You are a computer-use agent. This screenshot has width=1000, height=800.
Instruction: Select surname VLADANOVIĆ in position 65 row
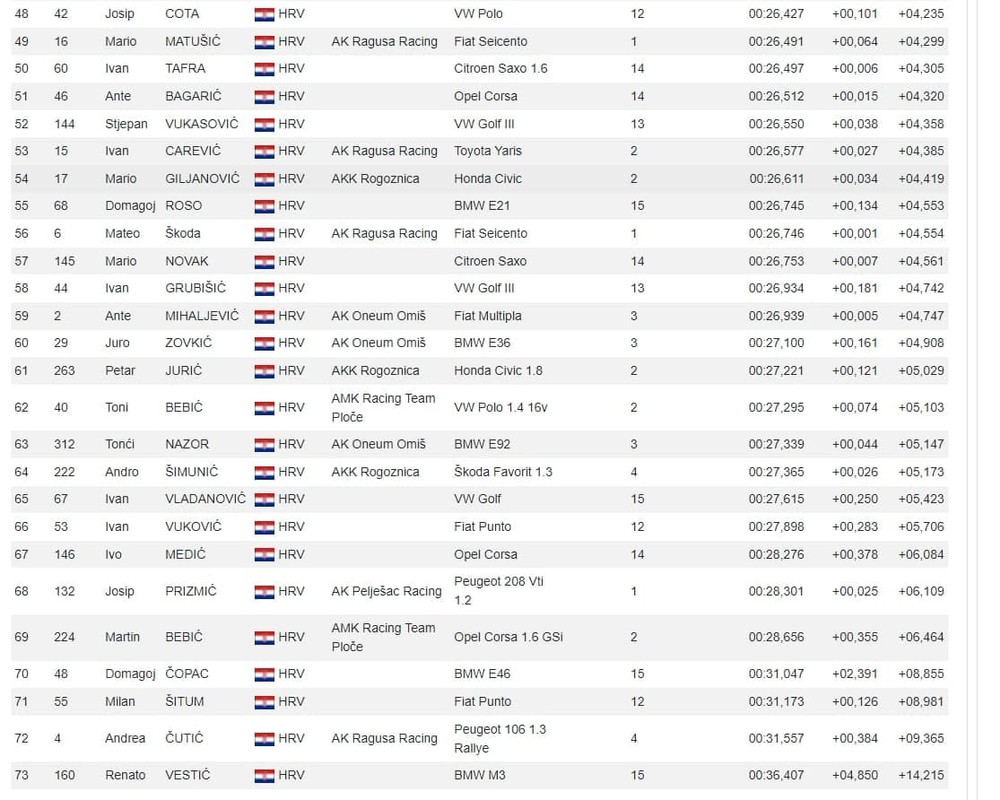(205, 499)
